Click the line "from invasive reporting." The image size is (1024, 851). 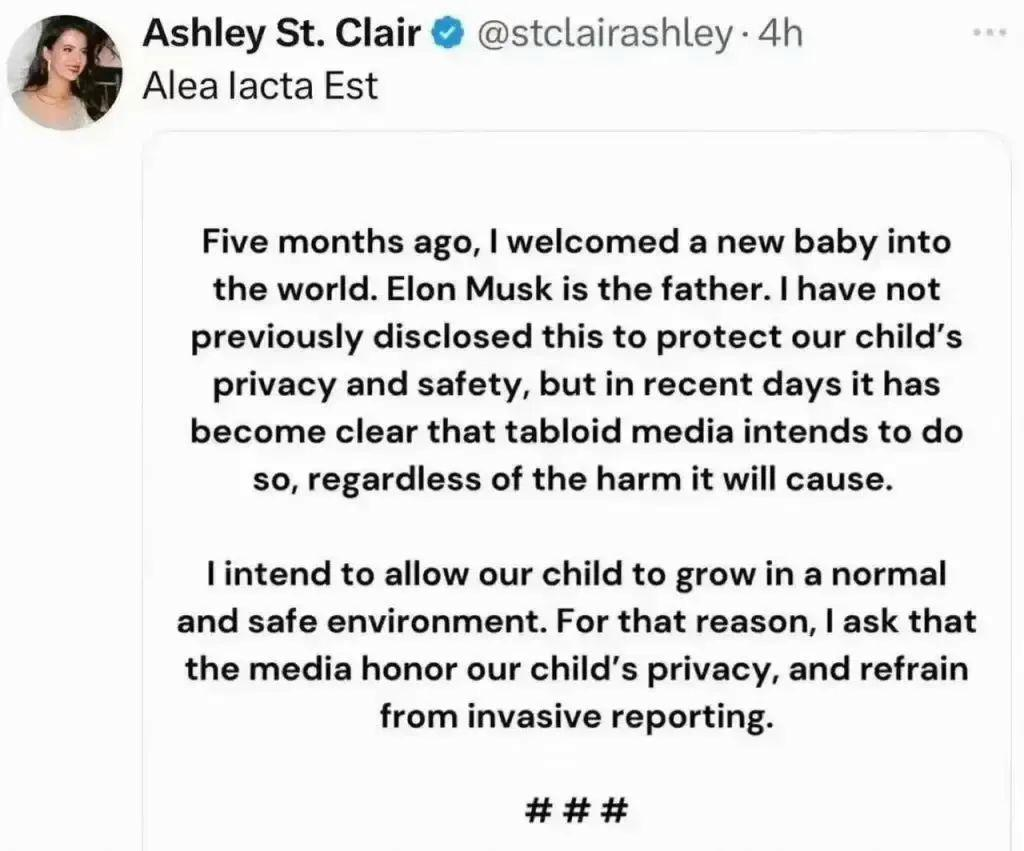[x=575, y=718]
